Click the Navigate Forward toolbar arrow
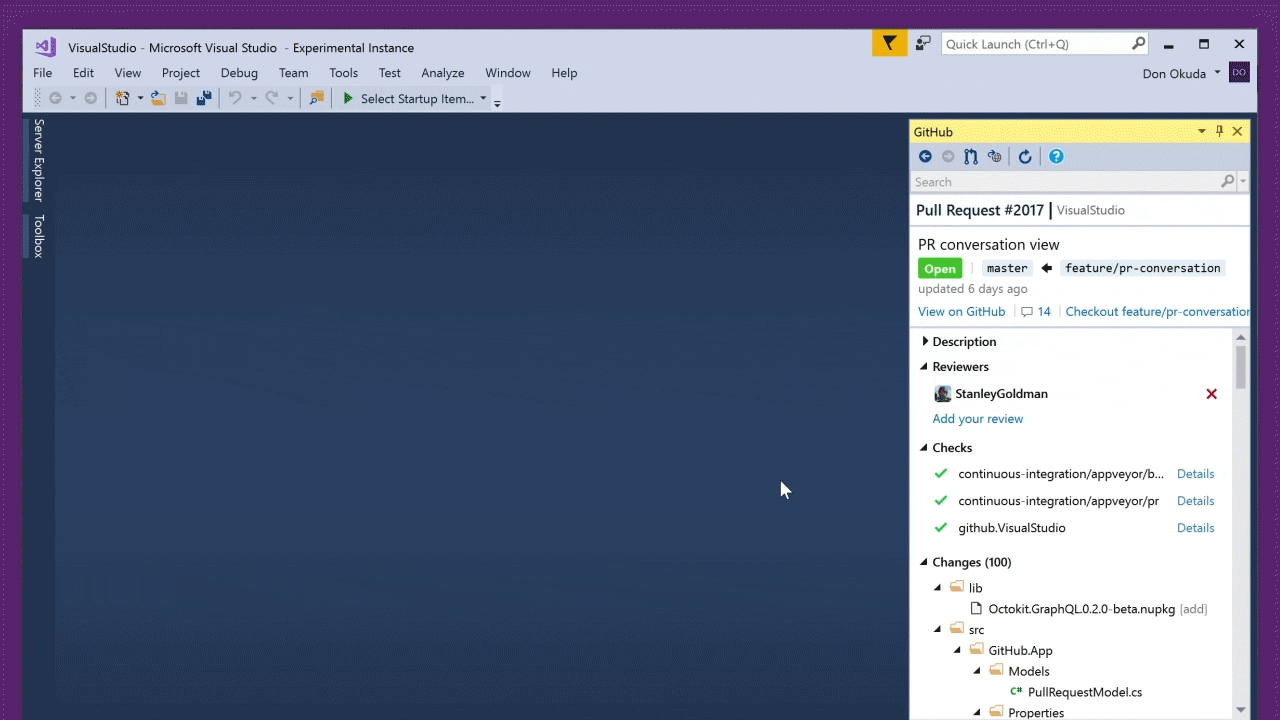This screenshot has height=720, width=1280. pos(90,98)
